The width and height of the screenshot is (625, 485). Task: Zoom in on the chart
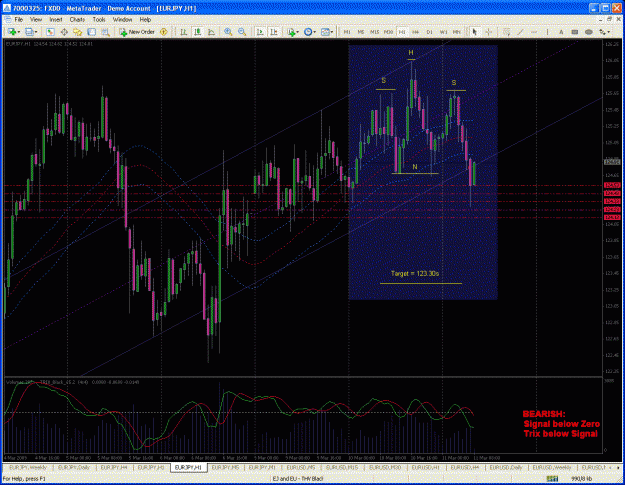pos(228,32)
